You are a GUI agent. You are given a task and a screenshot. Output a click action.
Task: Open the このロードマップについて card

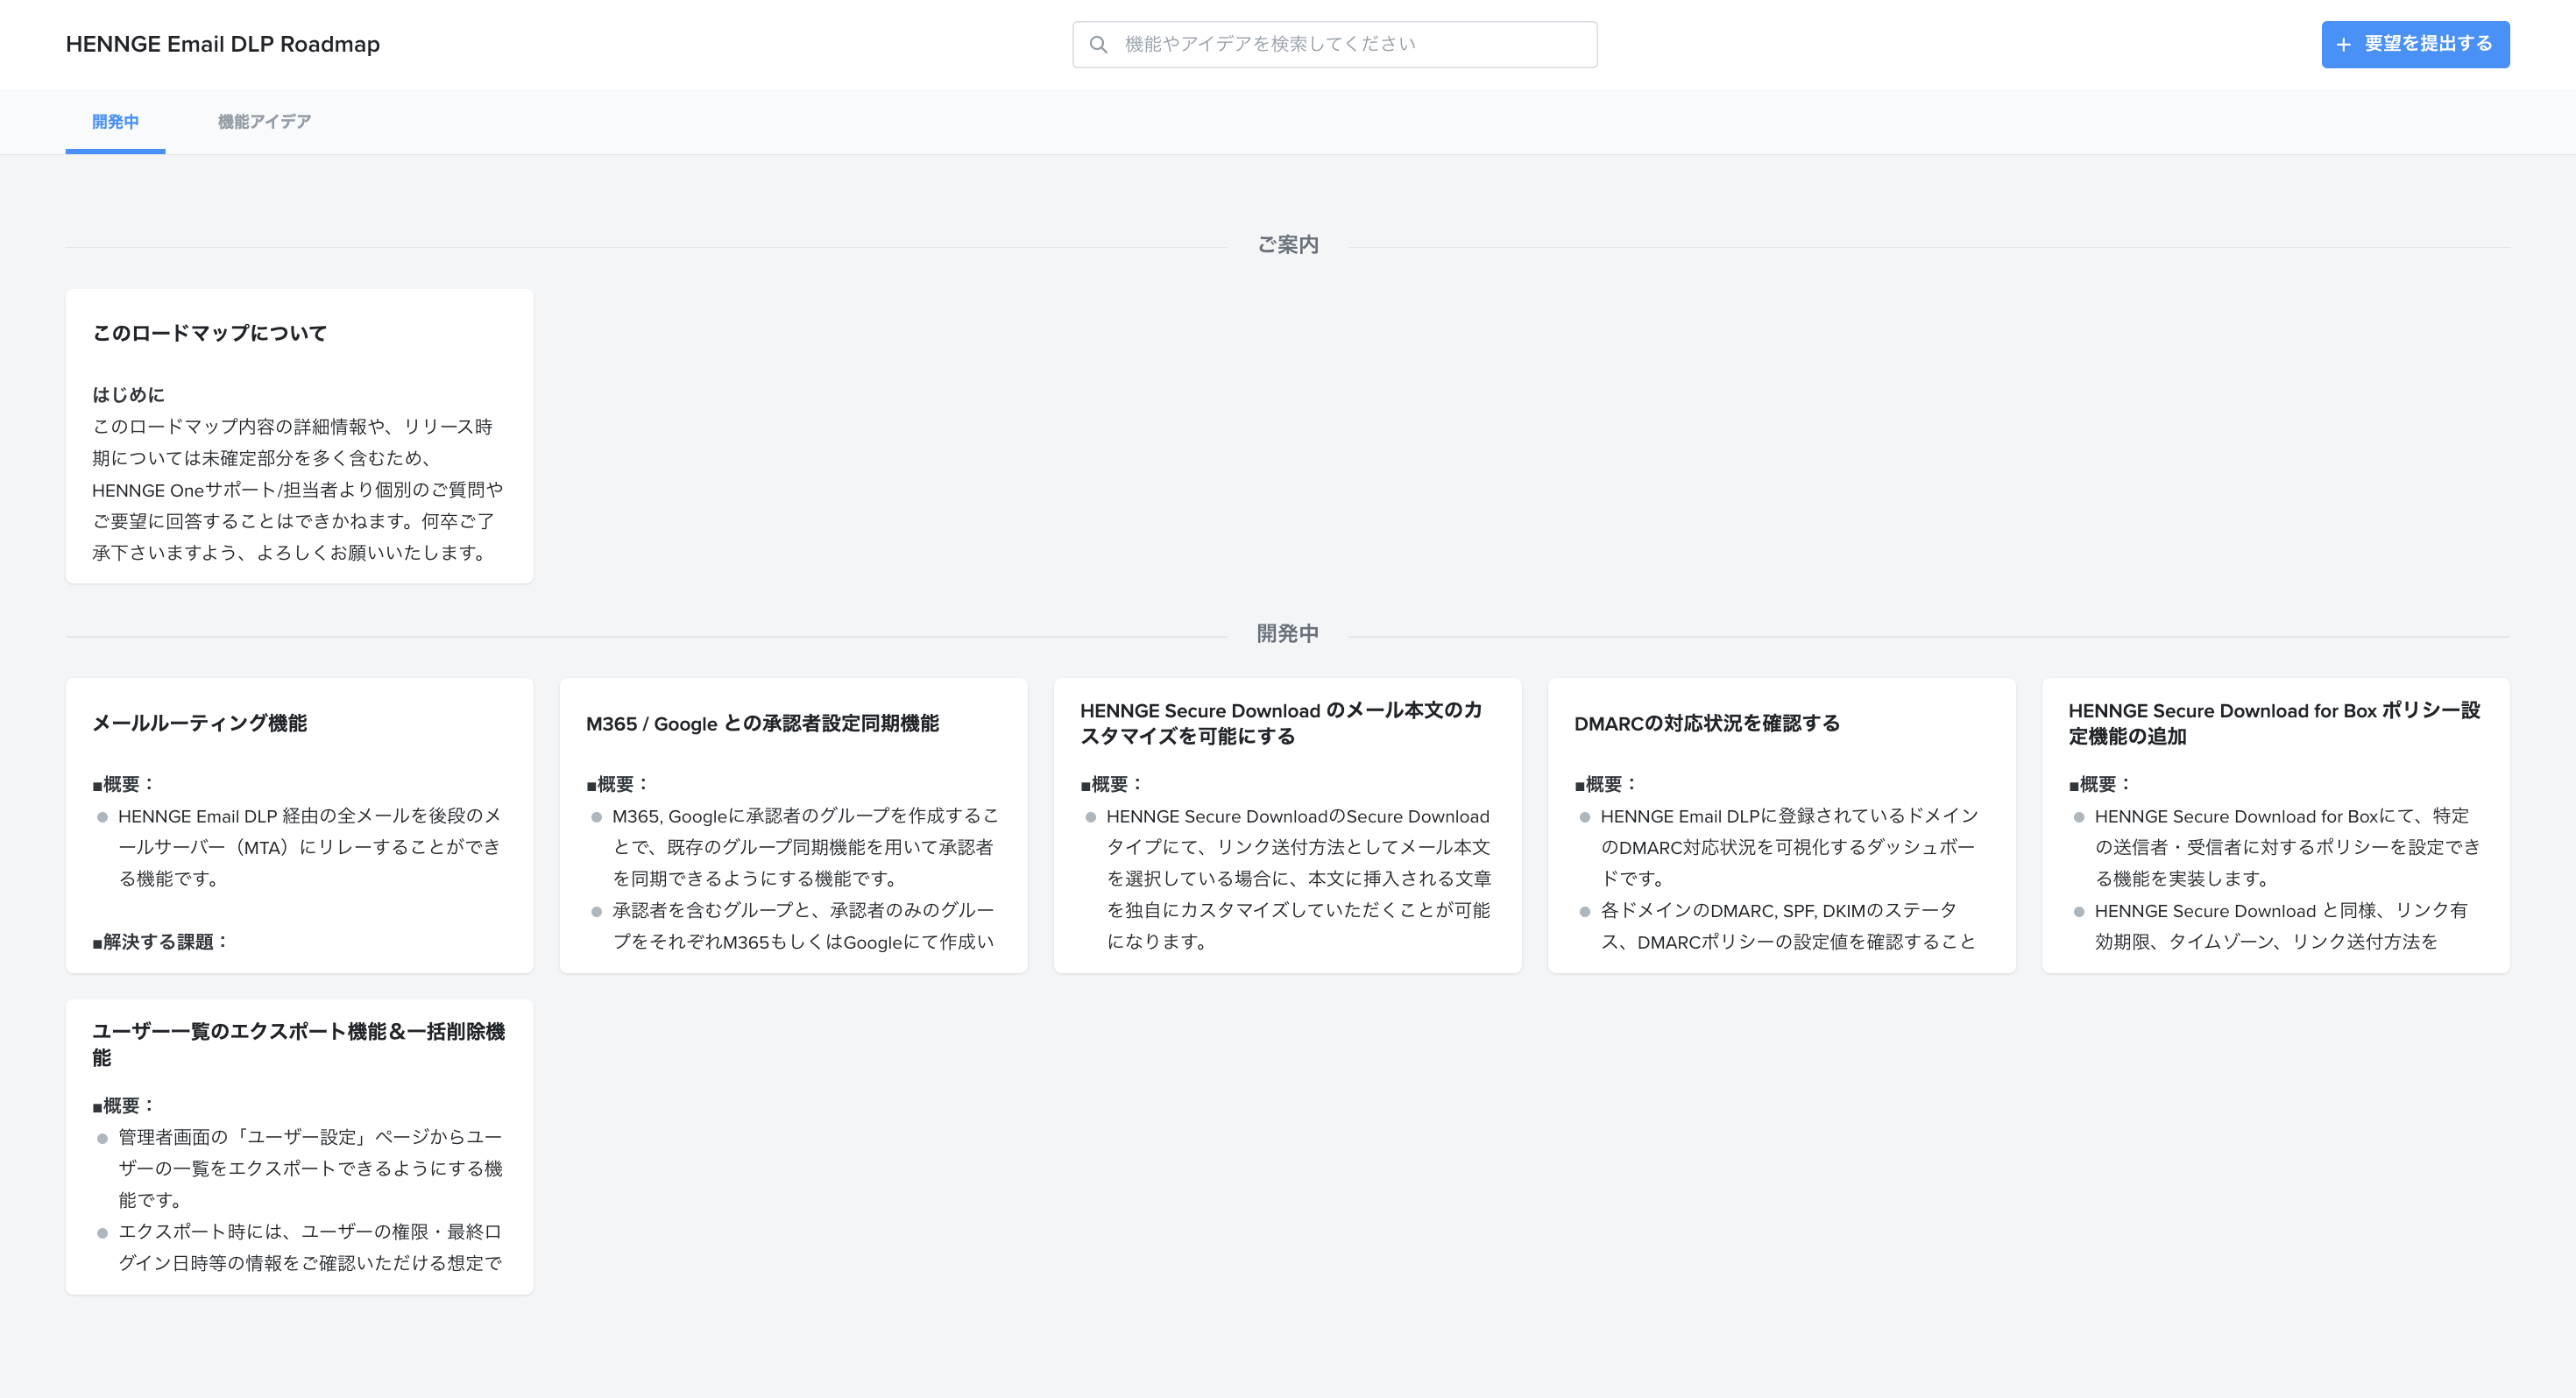pyautogui.click(x=299, y=436)
